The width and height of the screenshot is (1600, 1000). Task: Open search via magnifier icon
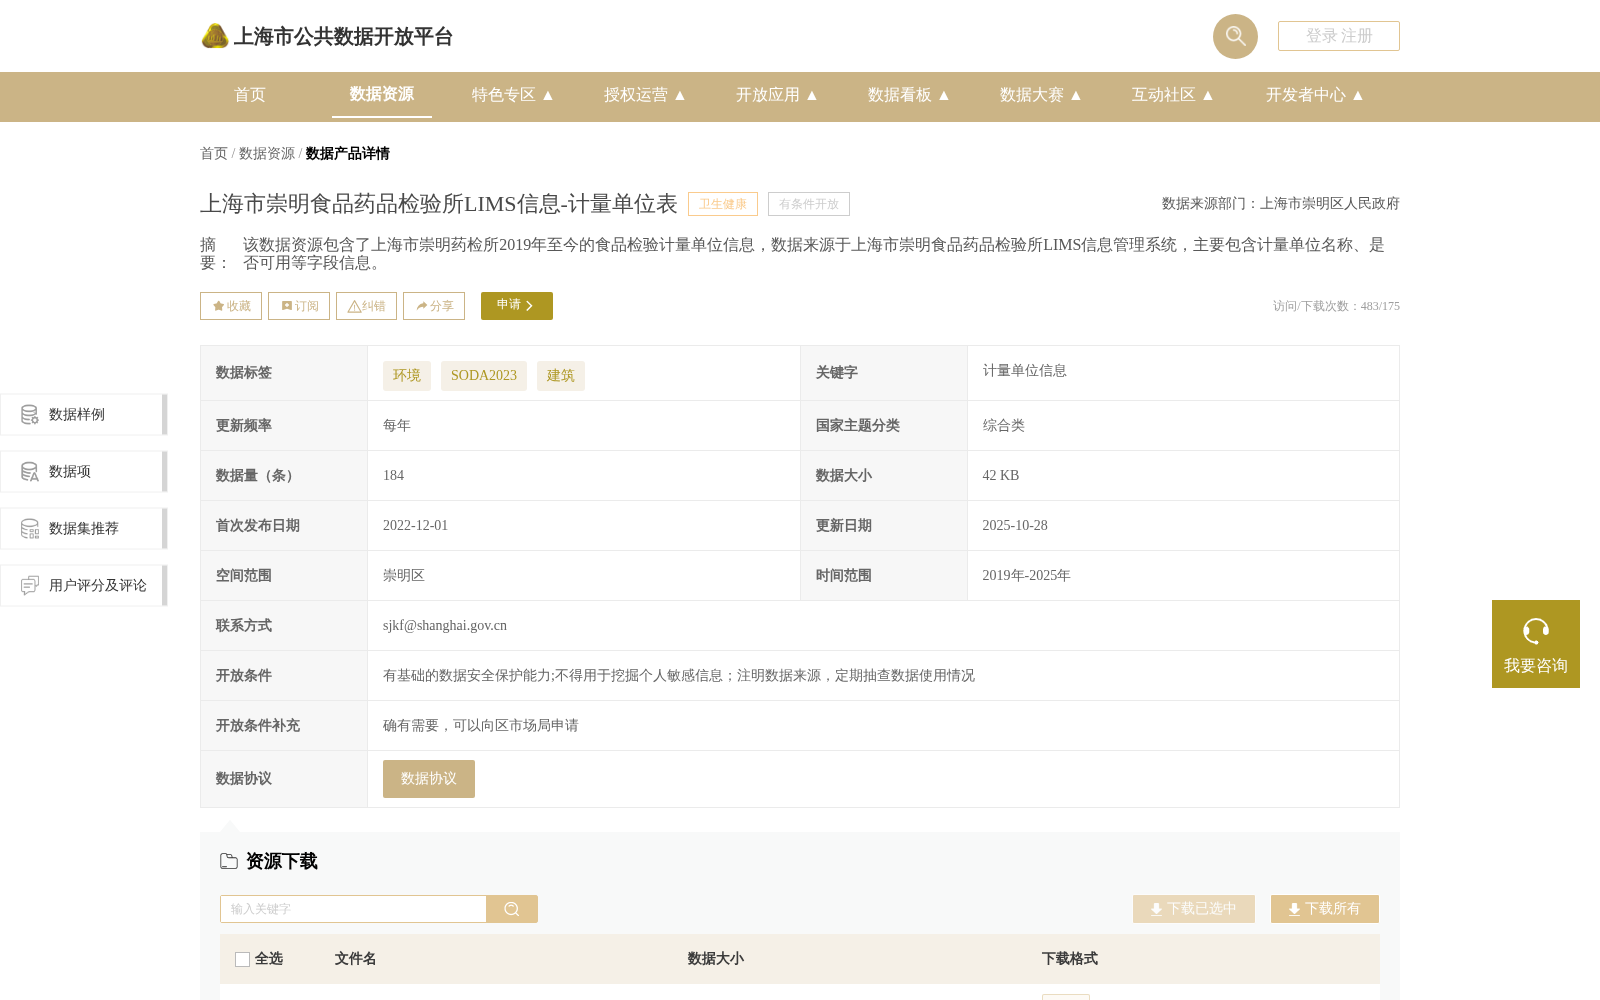click(x=1235, y=36)
